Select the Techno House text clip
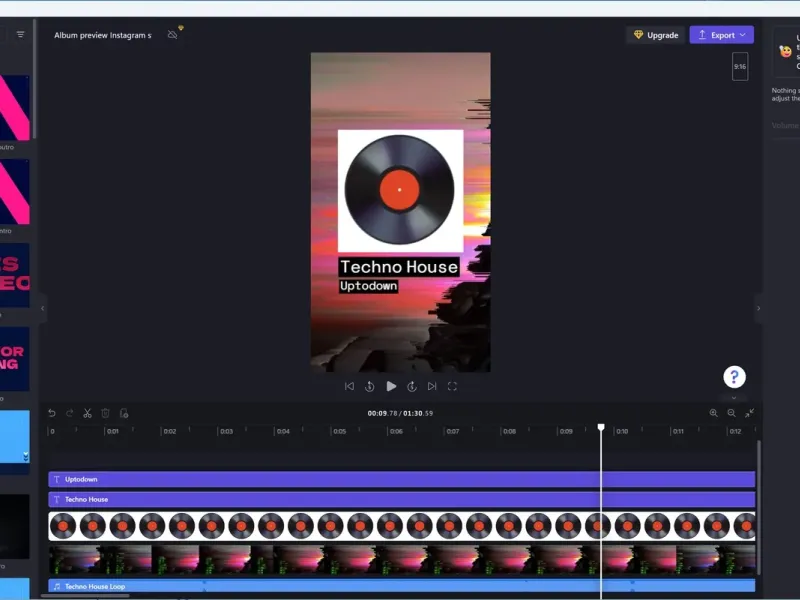 point(402,499)
